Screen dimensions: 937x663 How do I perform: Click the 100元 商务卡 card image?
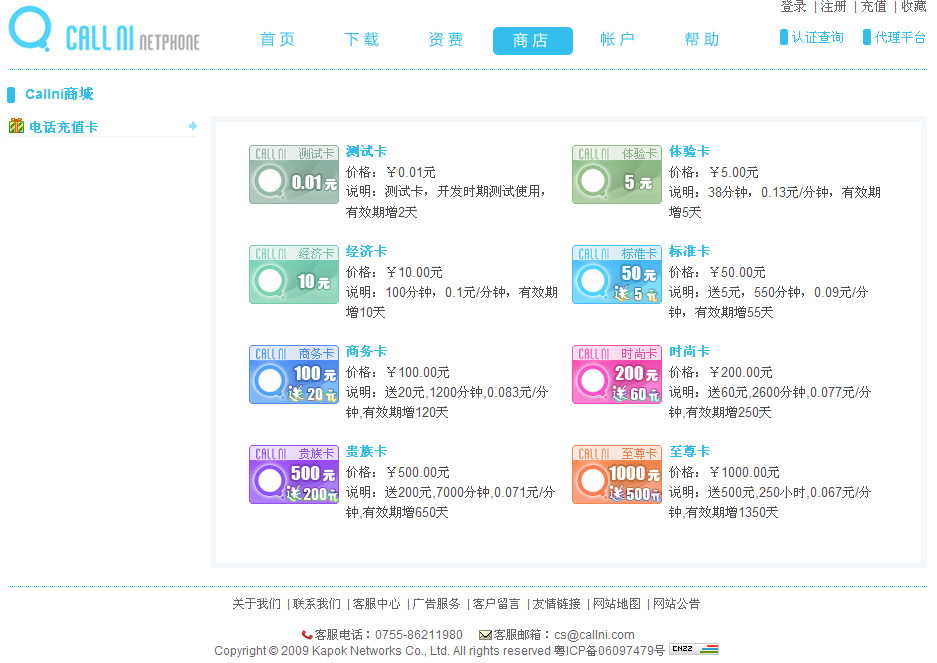pyautogui.click(x=294, y=374)
